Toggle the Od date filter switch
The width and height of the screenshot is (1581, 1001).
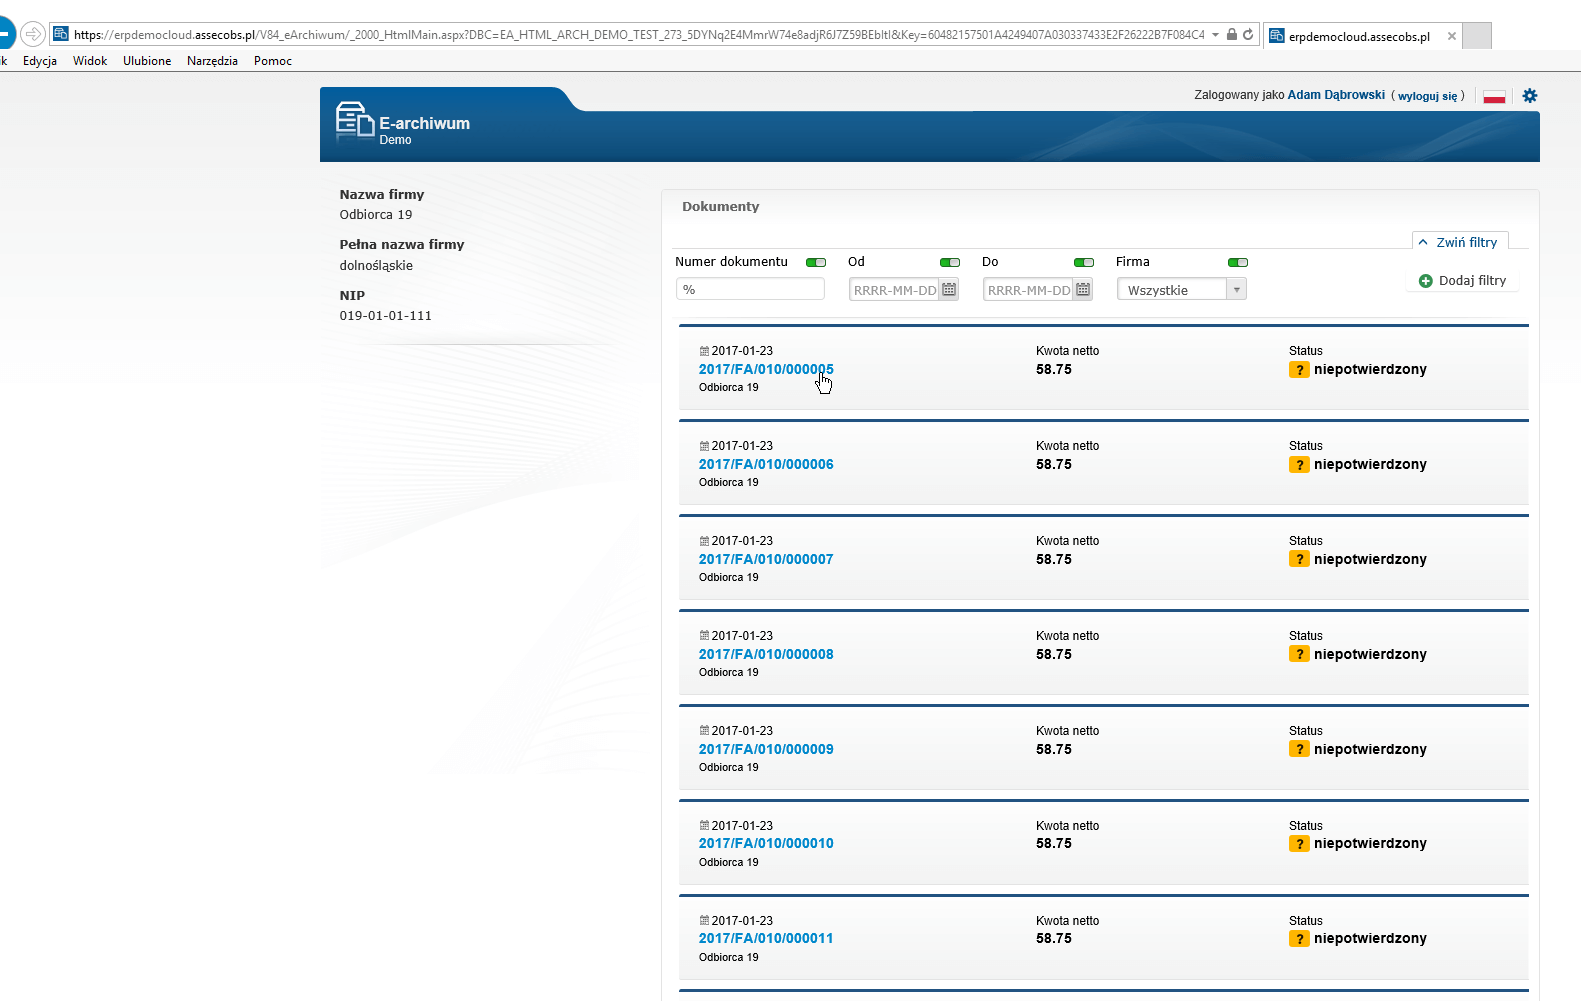[x=950, y=262]
